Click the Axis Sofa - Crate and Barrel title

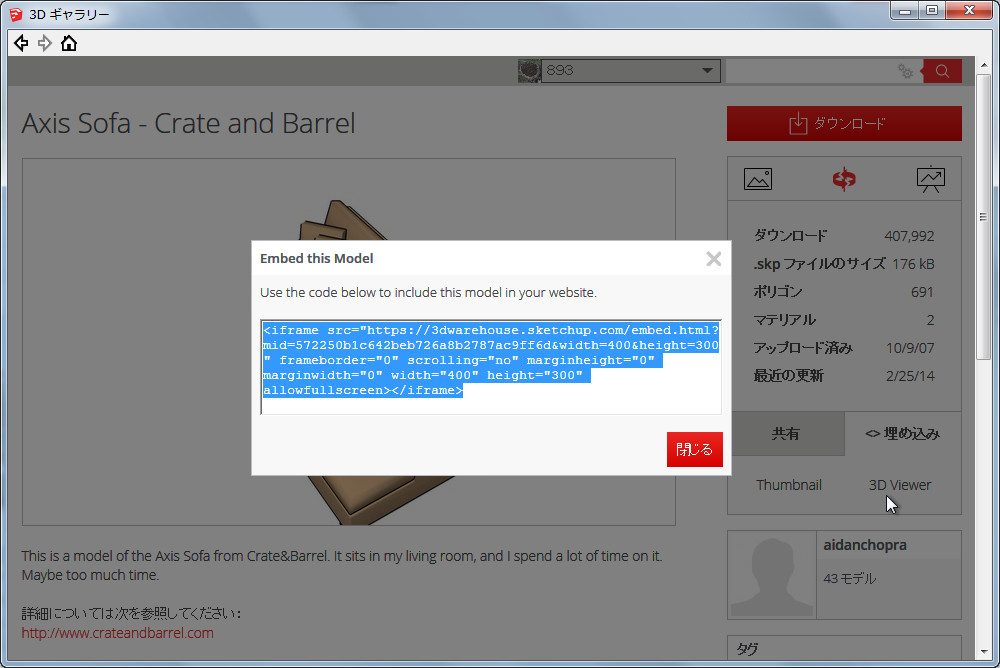(188, 123)
